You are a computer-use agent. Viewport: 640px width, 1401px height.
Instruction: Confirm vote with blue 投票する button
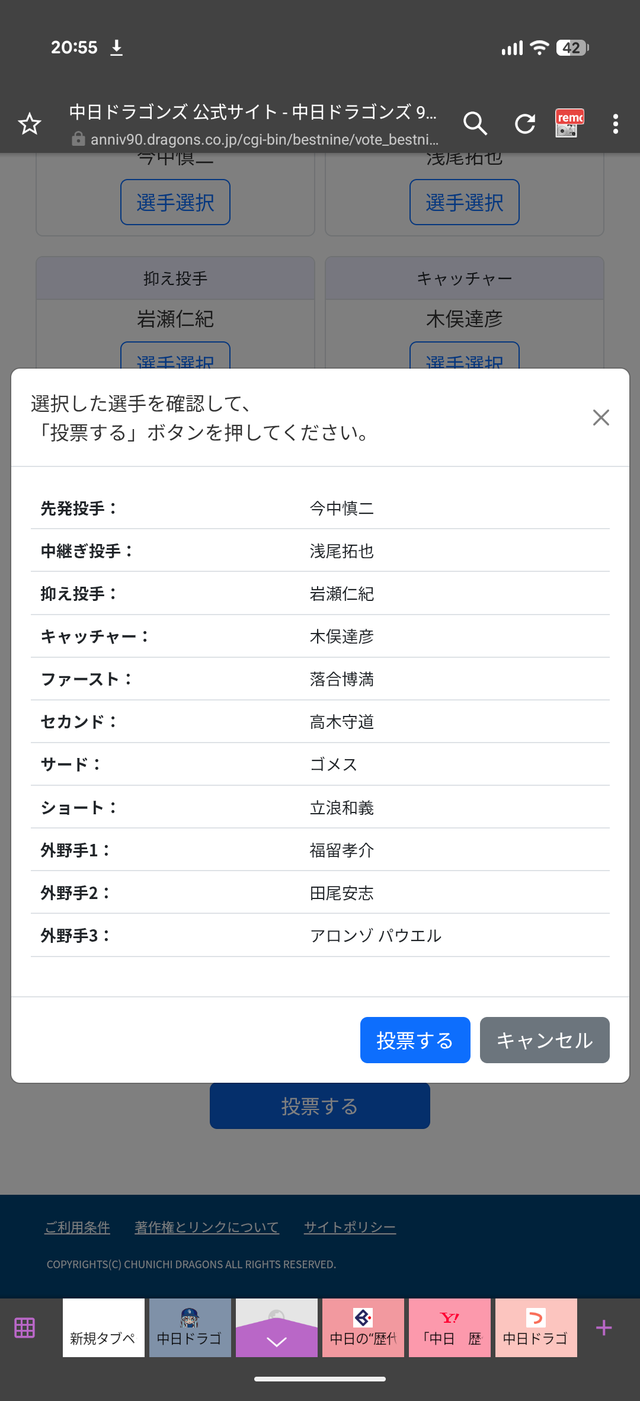(415, 1040)
